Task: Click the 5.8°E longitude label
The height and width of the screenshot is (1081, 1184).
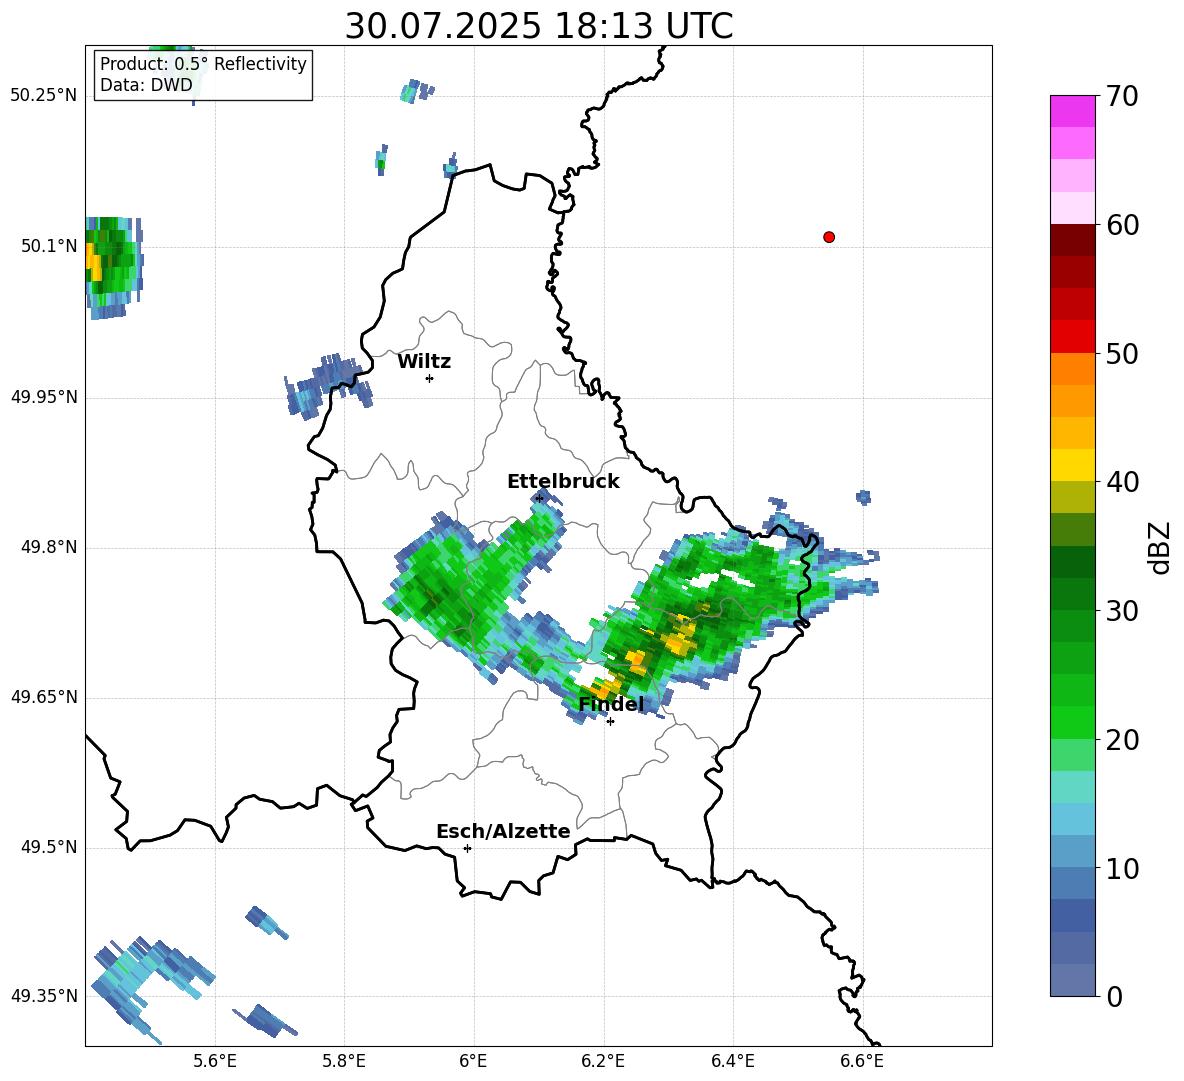Action: pyautogui.click(x=344, y=1061)
